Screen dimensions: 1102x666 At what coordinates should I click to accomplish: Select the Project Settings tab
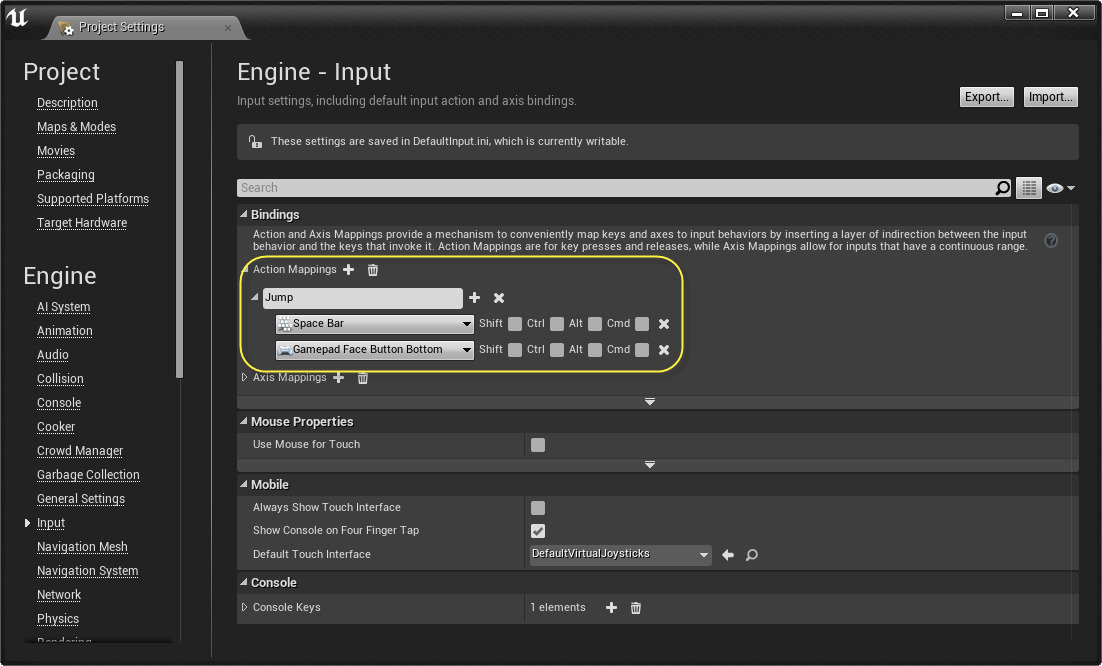point(122,27)
